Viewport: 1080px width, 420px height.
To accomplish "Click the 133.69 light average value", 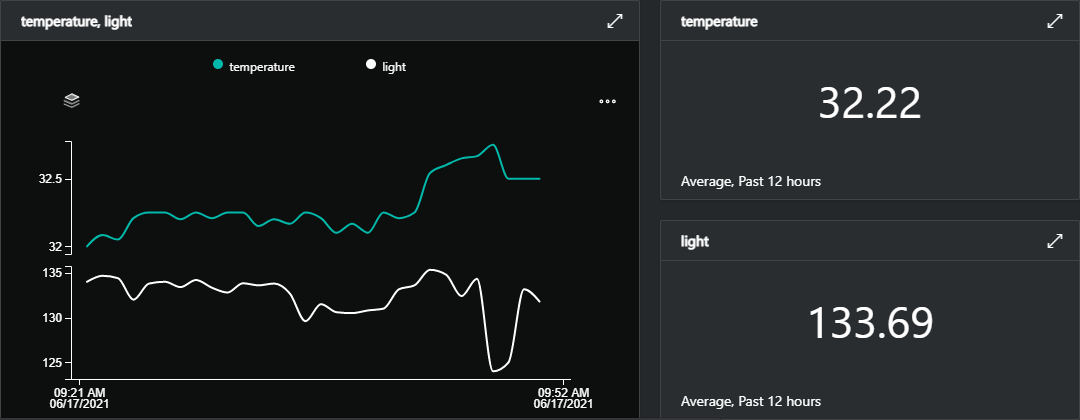I will (869, 322).
